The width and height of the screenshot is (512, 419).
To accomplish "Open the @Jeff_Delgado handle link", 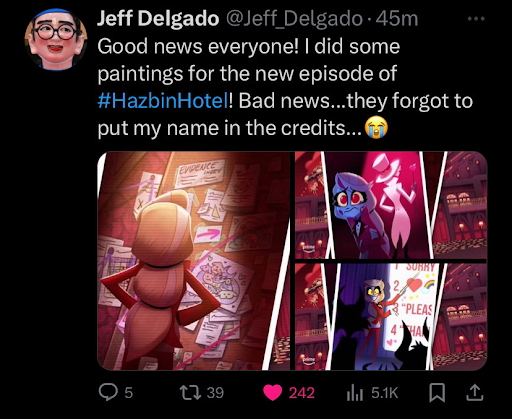I will [x=294, y=19].
